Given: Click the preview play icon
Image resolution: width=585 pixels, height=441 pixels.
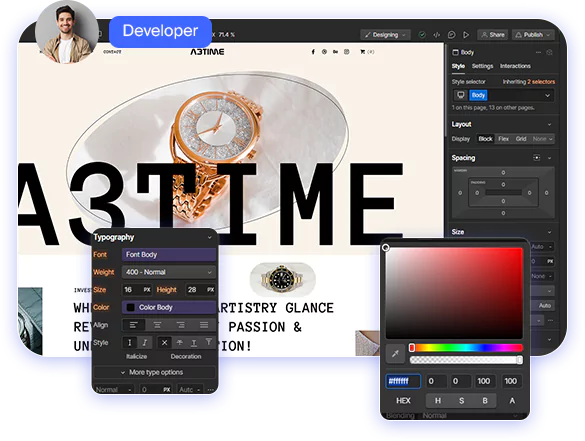Looking at the screenshot, I should click(x=466, y=35).
